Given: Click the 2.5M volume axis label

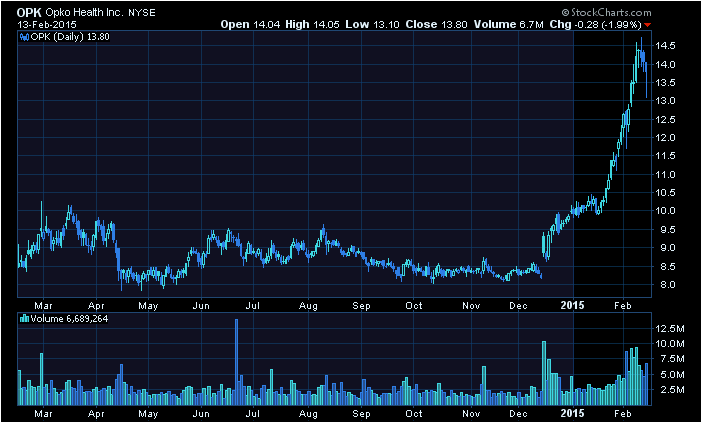Looking at the screenshot, I should (672, 390).
